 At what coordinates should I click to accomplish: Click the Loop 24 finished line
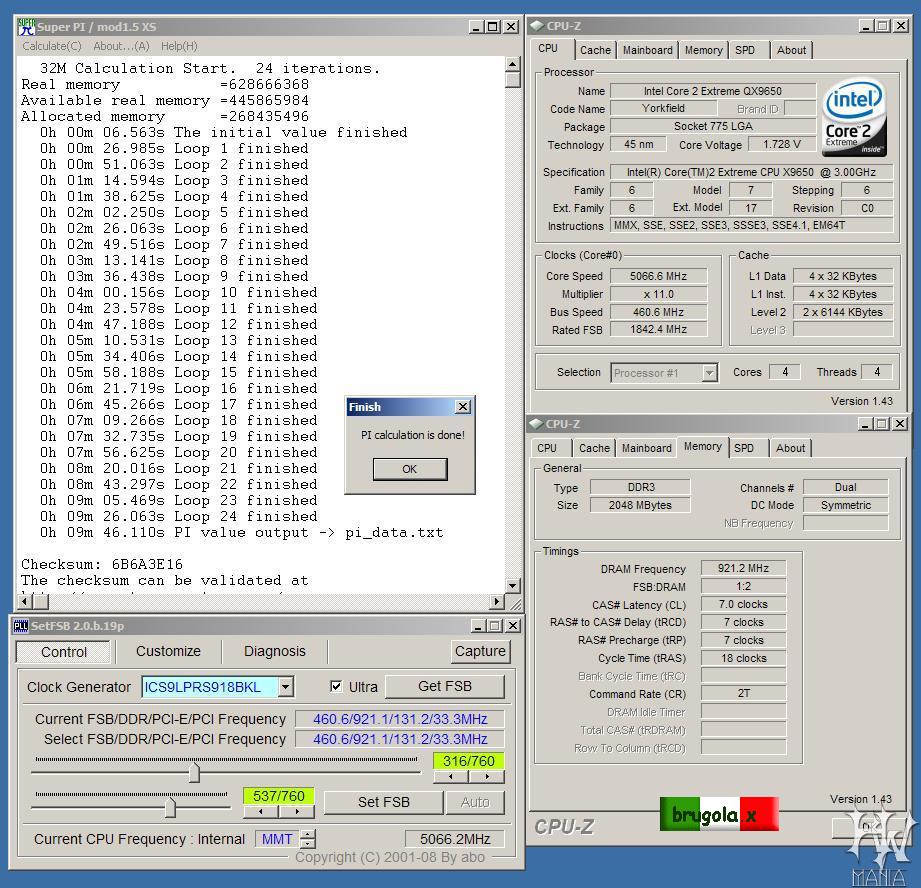click(179, 516)
